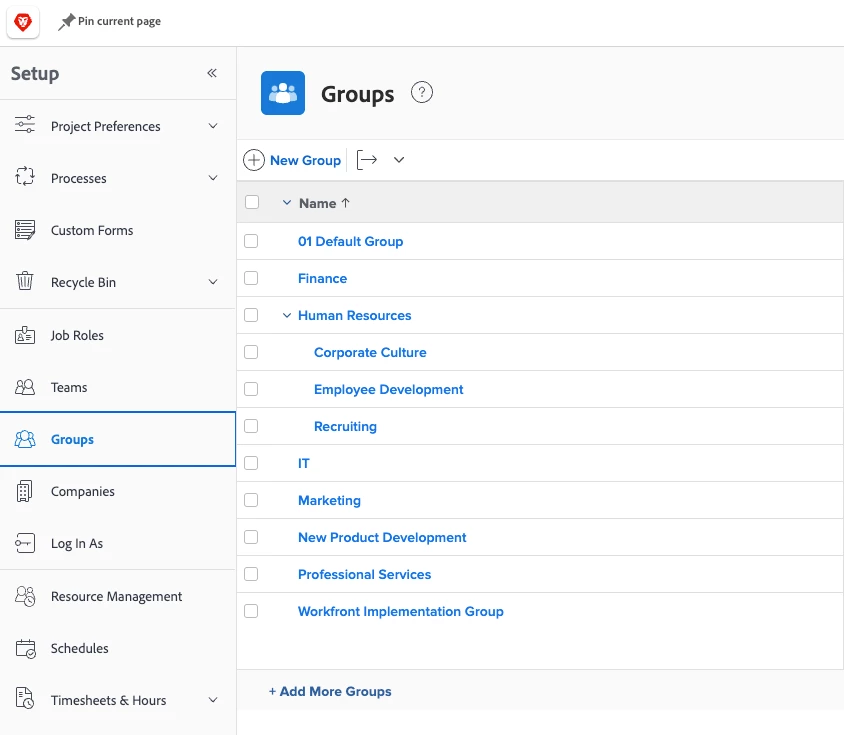Check the Workfront Implementation Group checkbox

pyautogui.click(x=251, y=611)
